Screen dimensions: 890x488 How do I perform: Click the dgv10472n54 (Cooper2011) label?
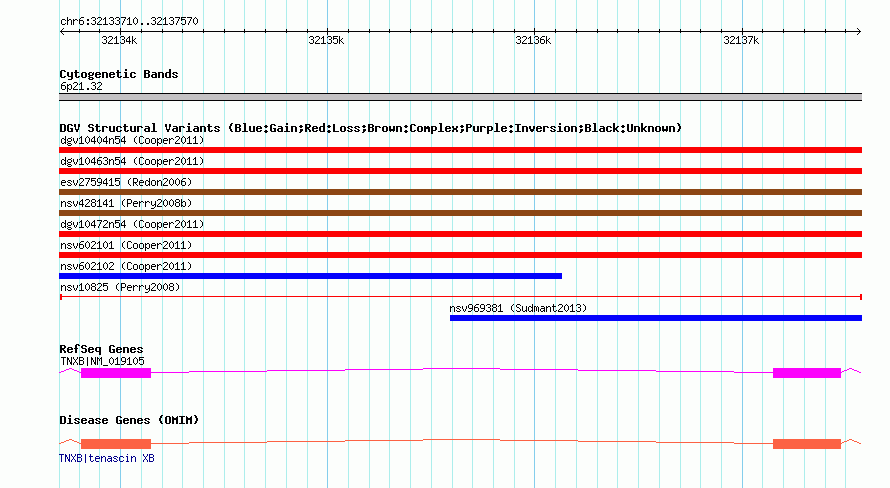pyautogui.click(x=132, y=224)
